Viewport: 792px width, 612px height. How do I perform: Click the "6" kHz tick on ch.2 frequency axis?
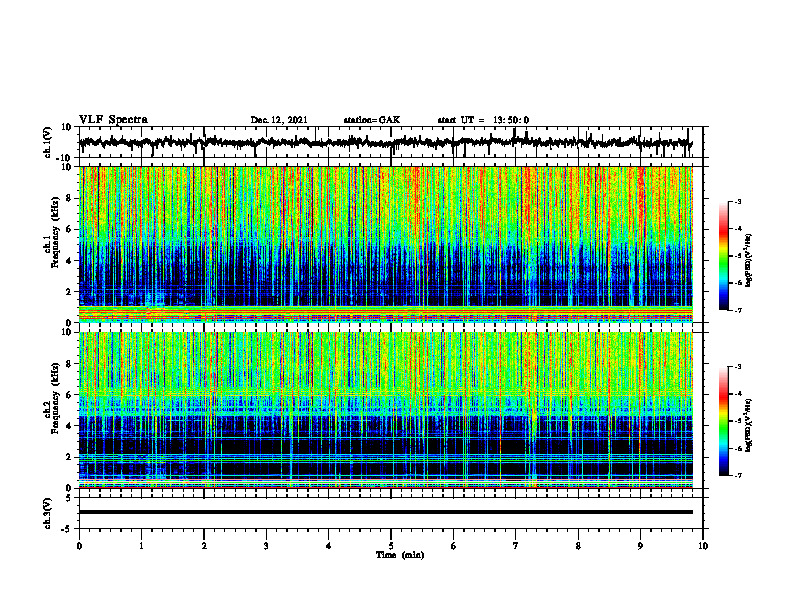pos(70,395)
